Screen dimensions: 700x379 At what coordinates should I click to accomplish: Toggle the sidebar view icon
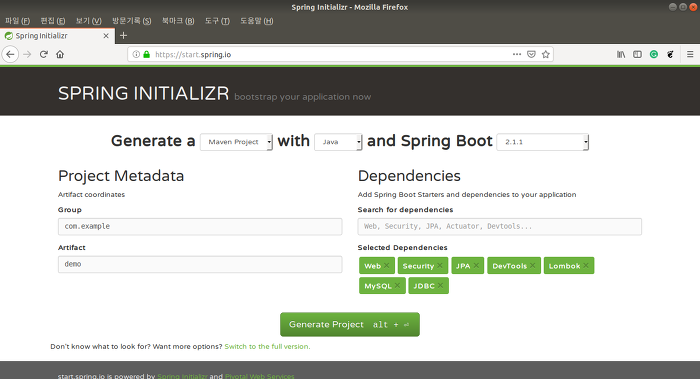(638, 54)
